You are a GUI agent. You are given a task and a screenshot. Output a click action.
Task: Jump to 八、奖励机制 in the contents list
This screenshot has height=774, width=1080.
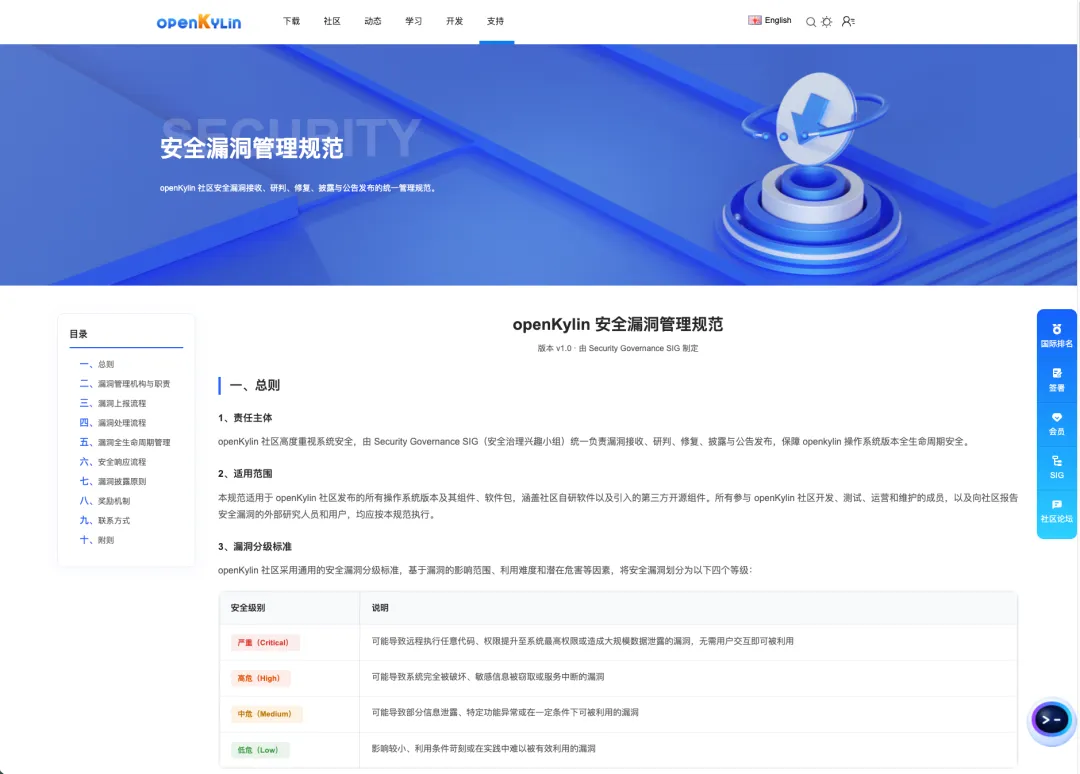[x=105, y=501]
